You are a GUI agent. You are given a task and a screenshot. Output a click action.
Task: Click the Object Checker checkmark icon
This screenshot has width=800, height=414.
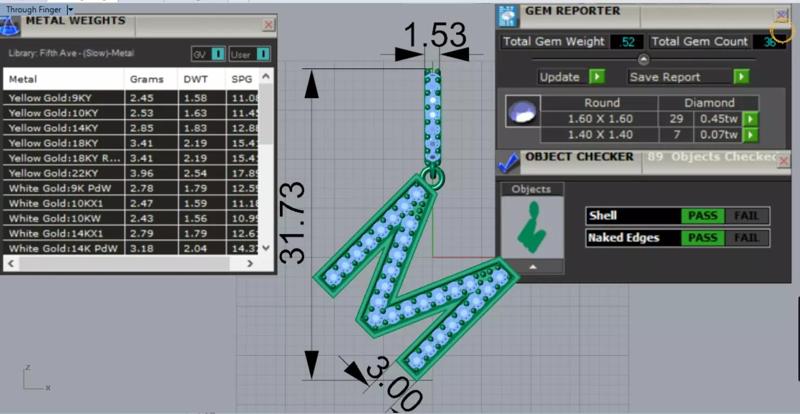coord(508,162)
